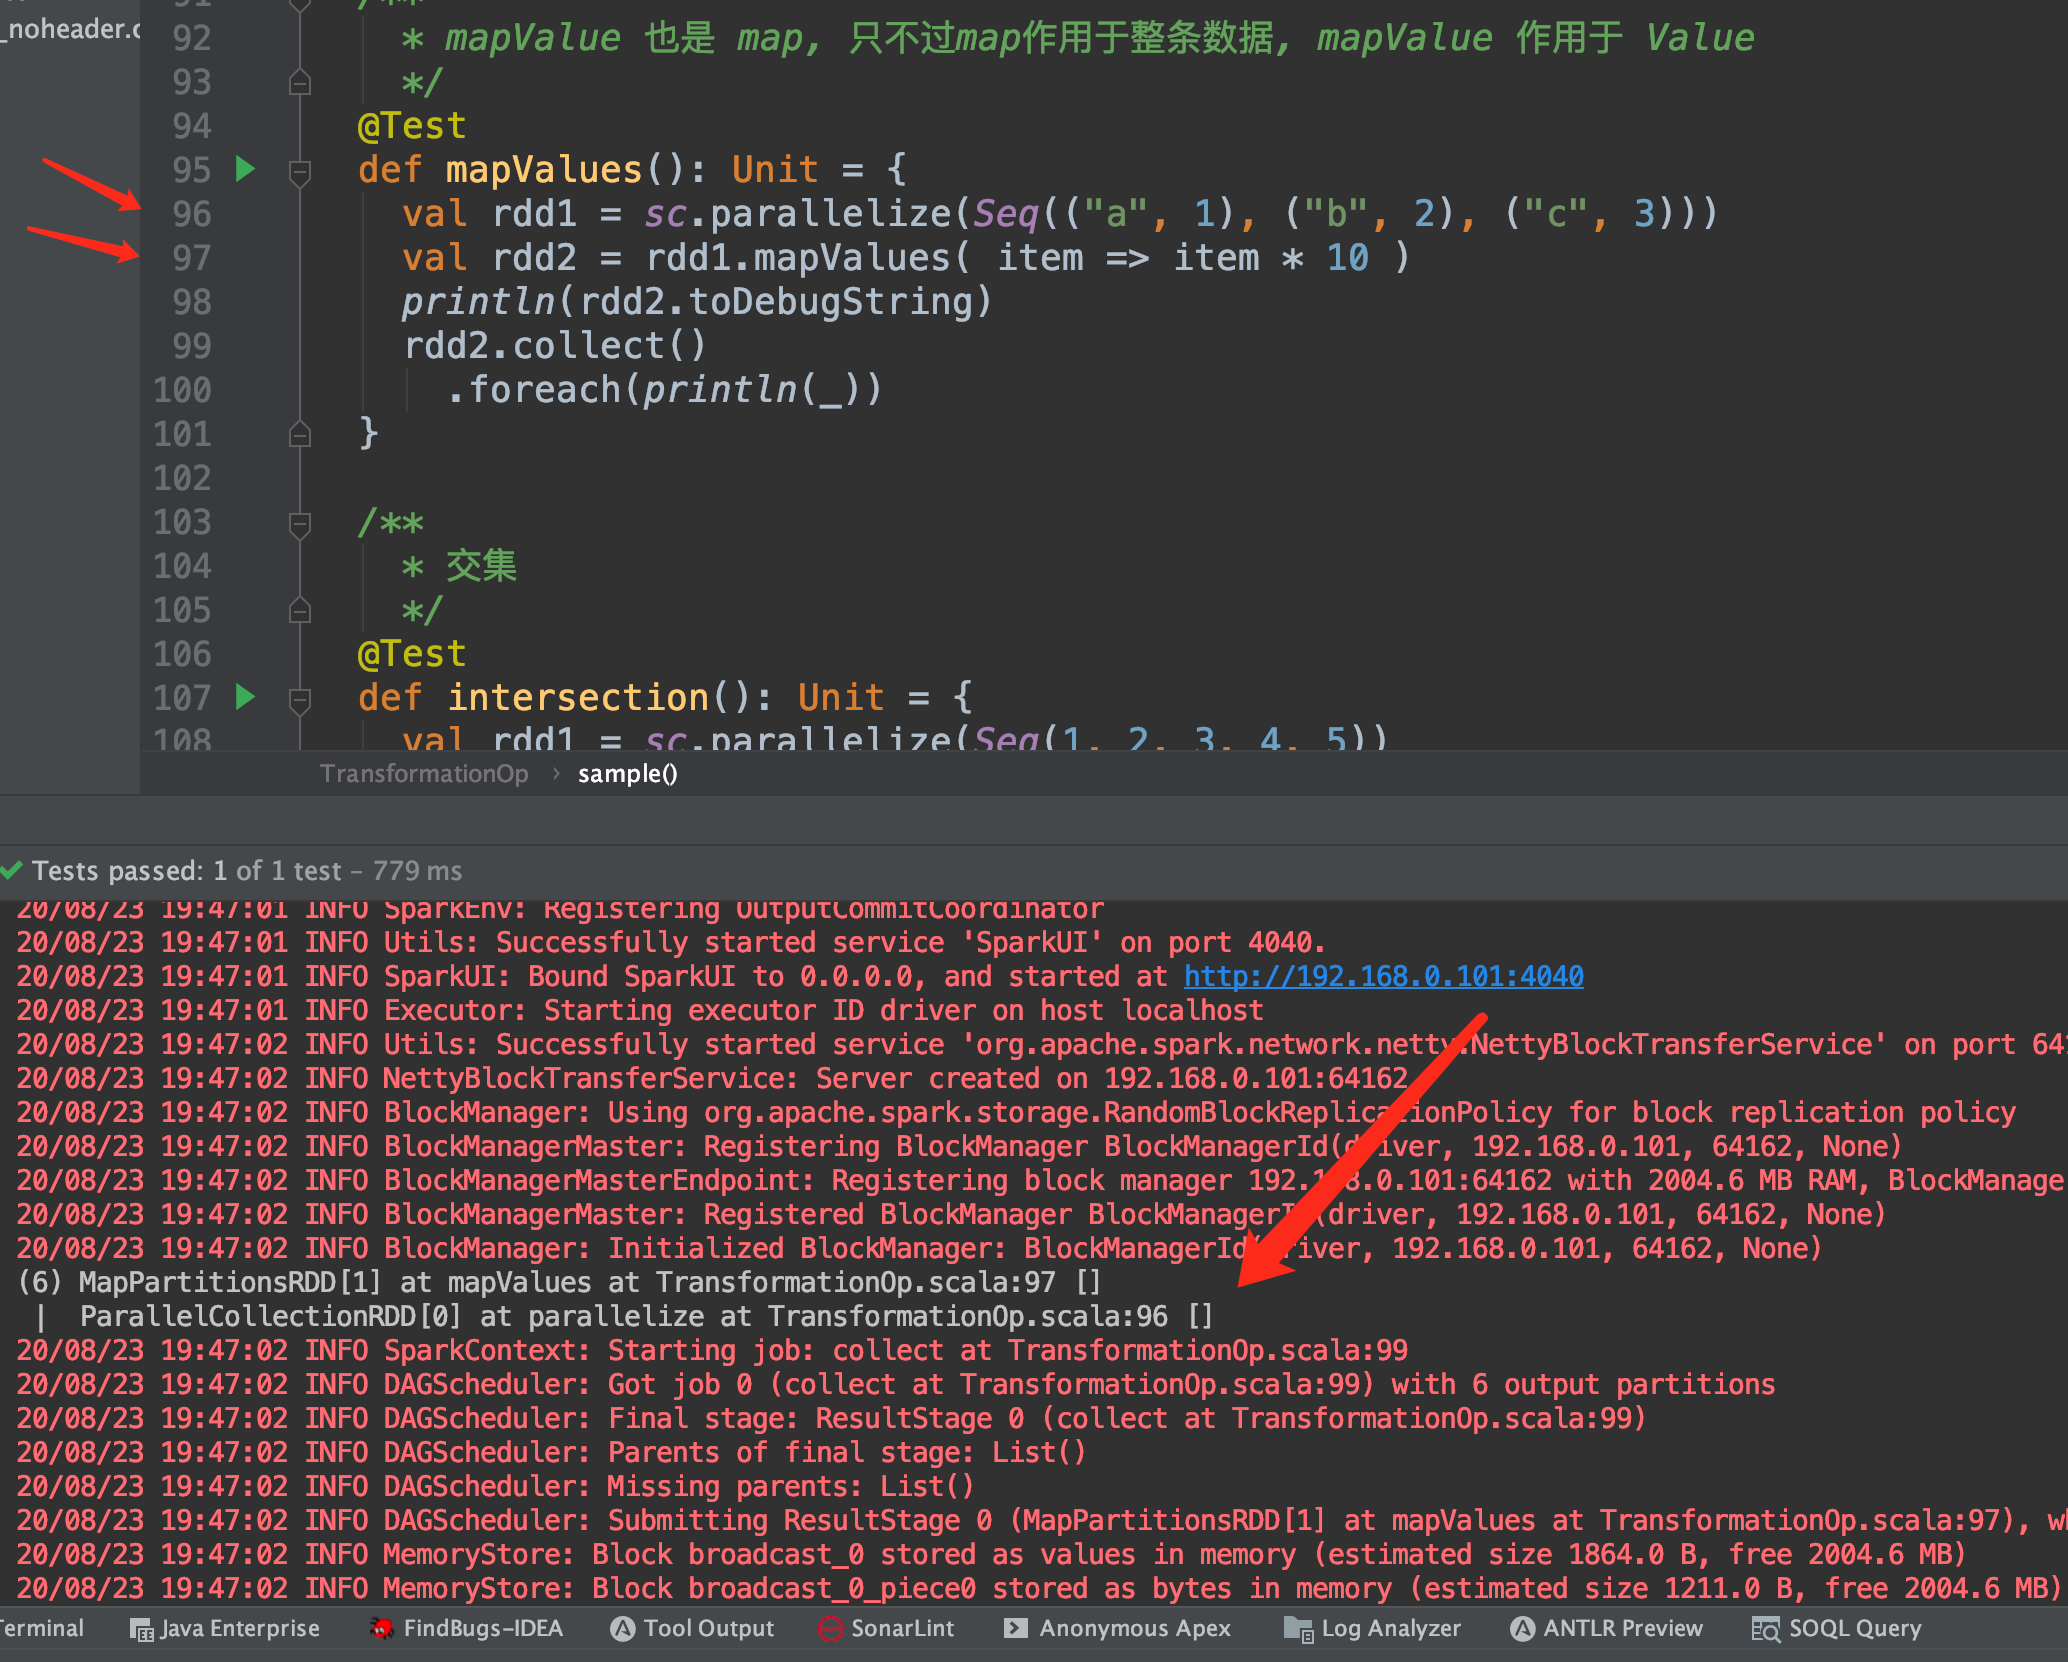Click the sample() breadcrumb item

627,774
